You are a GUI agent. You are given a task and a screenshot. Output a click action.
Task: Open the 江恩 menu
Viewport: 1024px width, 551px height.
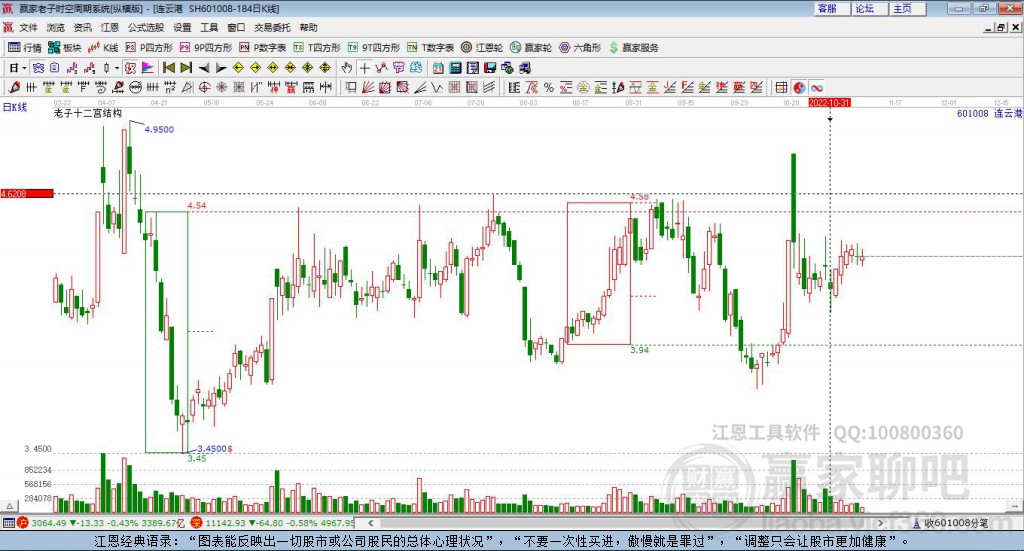[110, 27]
